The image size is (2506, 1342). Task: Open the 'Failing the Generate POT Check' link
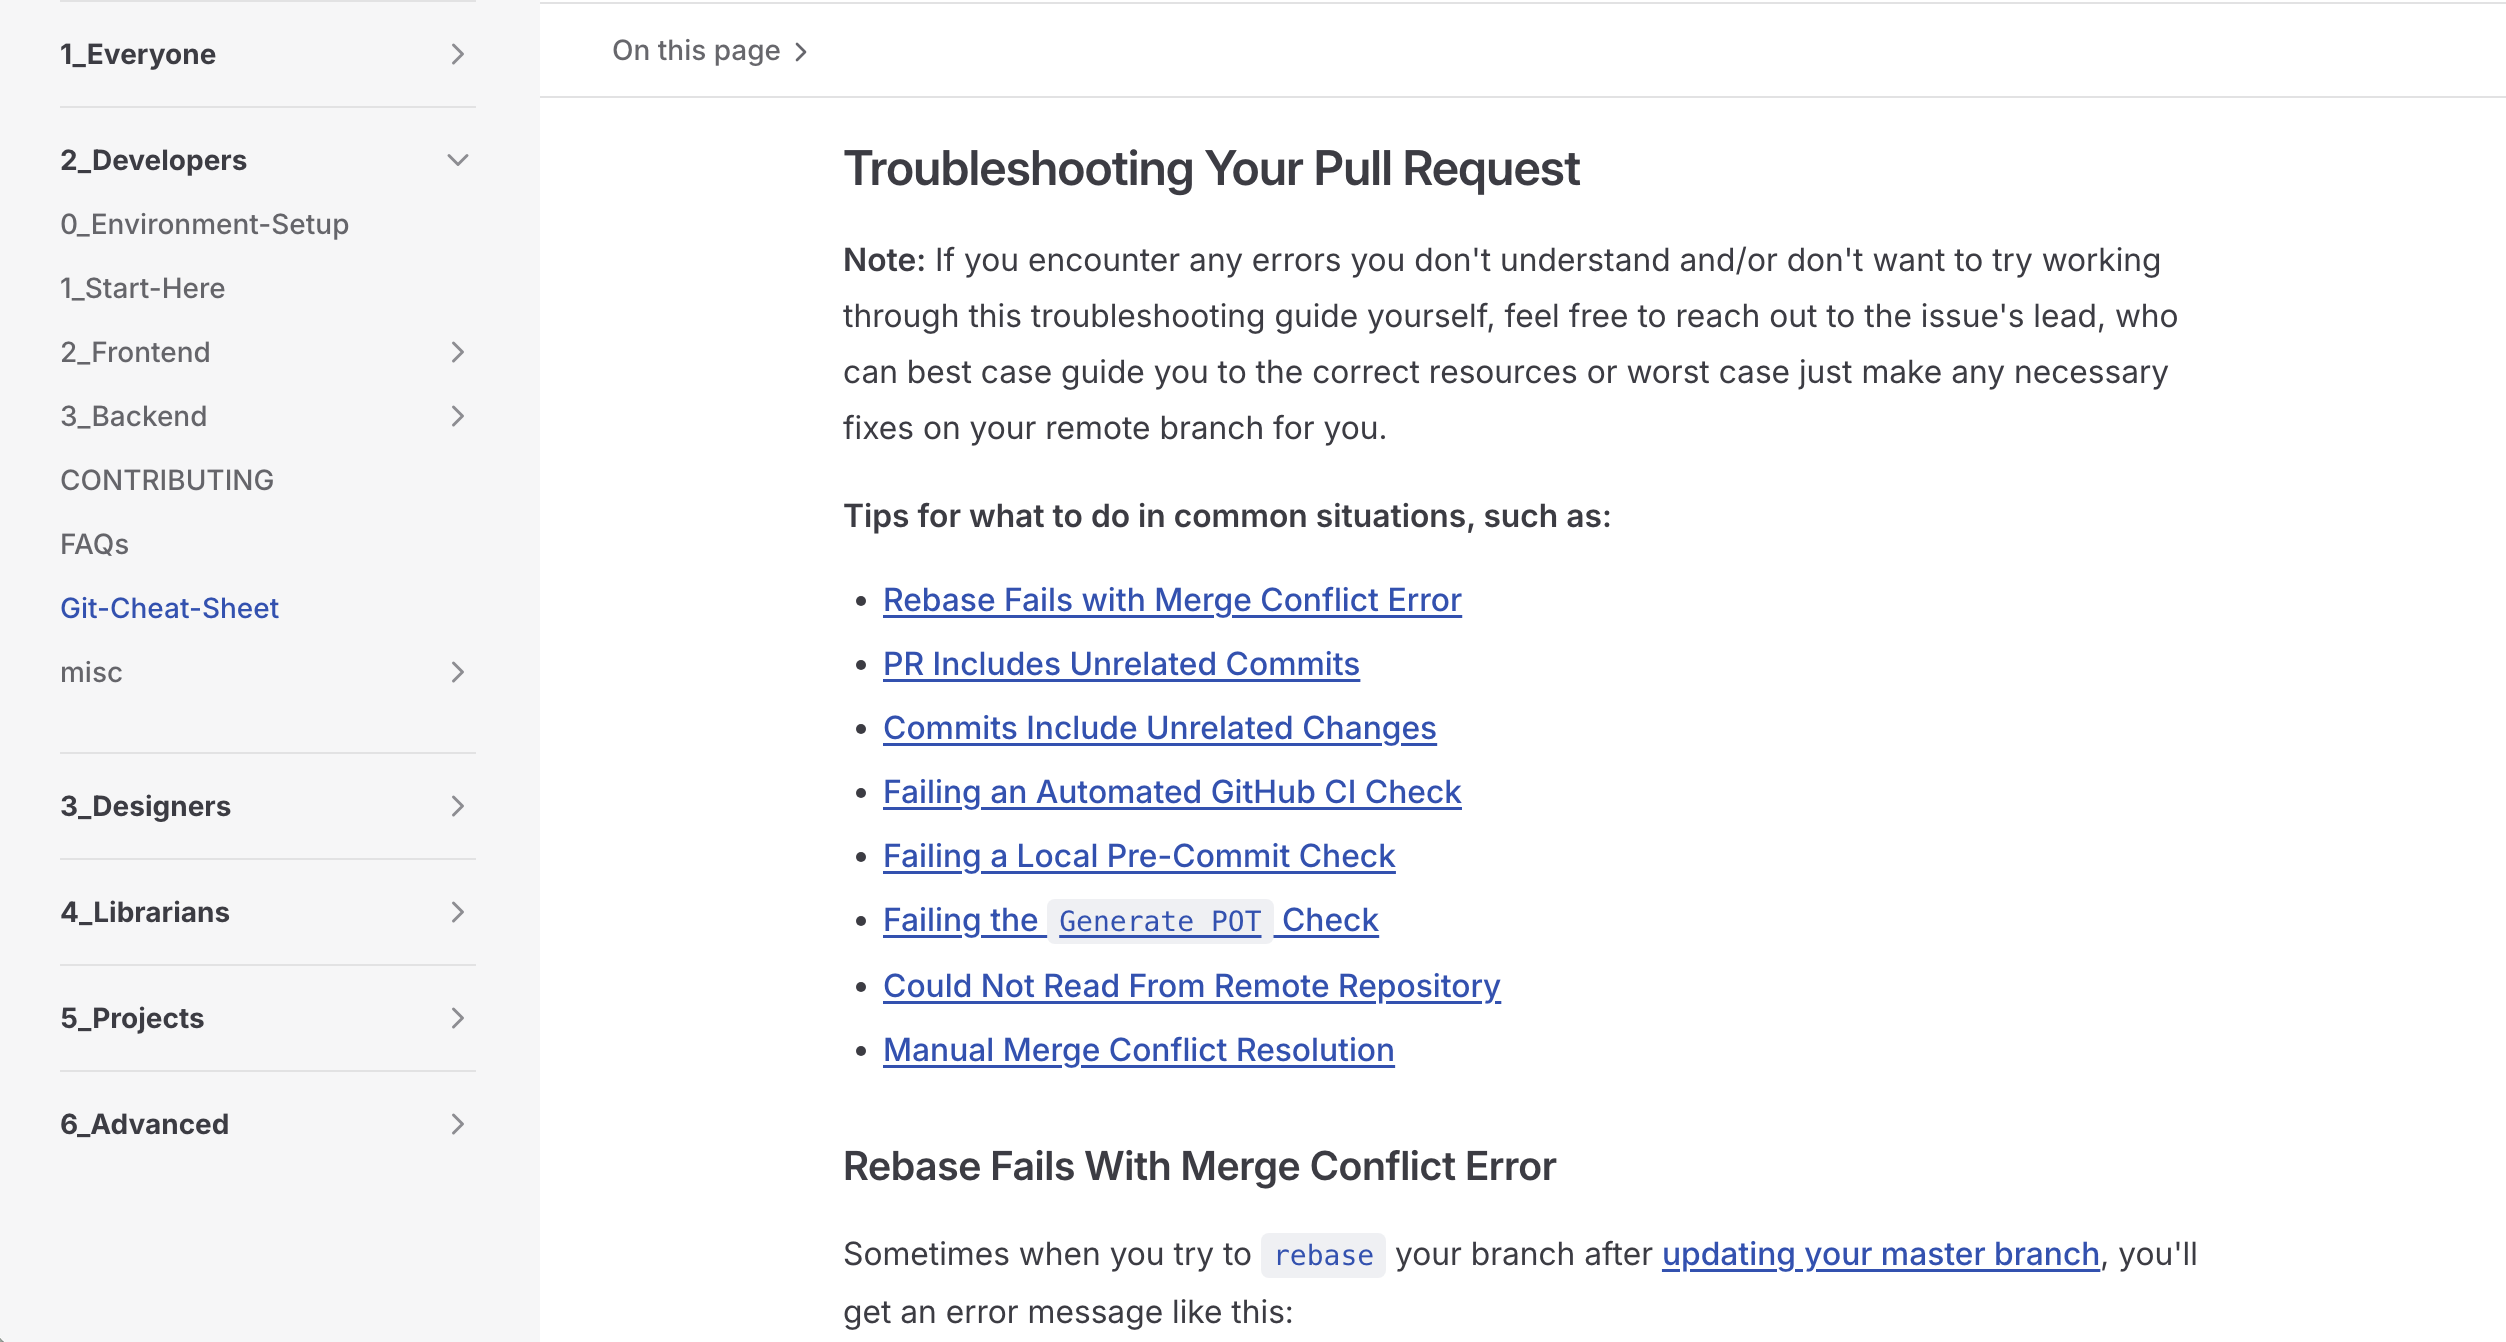tap(1130, 920)
